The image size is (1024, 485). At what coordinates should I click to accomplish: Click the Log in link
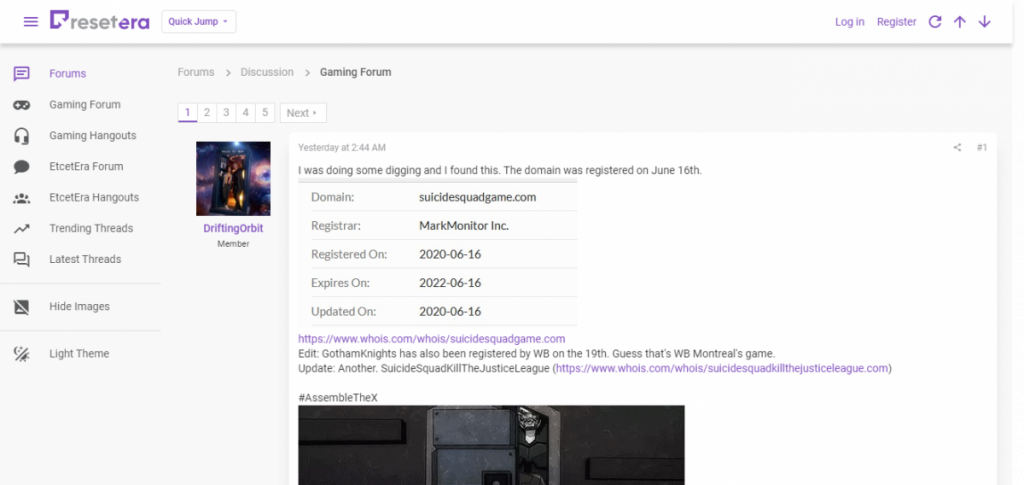tap(849, 22)
